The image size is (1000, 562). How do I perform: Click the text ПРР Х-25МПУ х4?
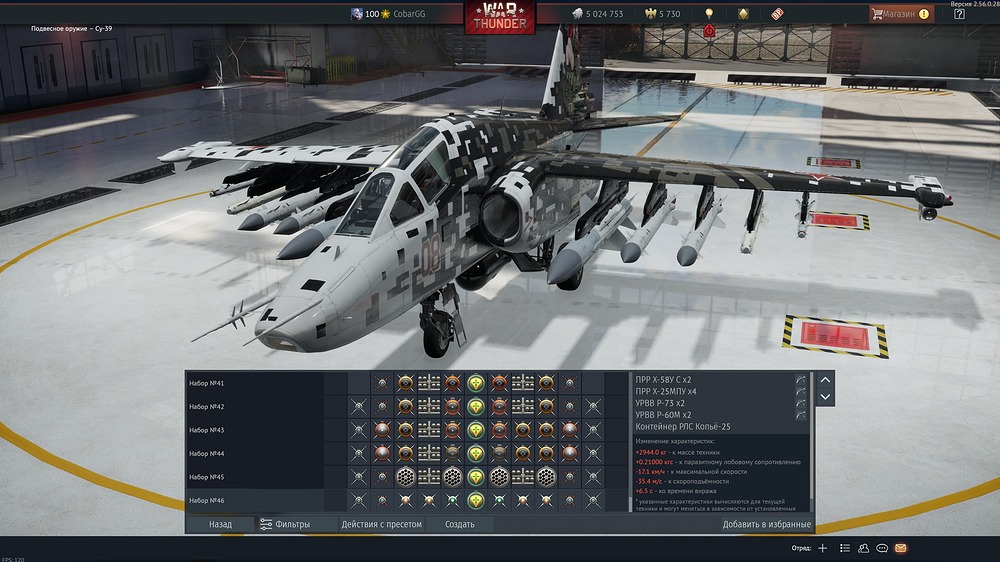click(666, 392)
